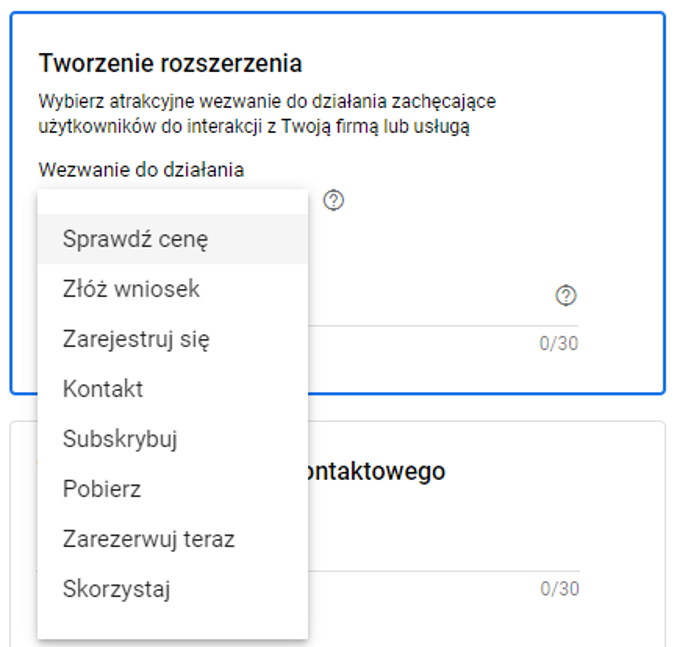Click the 'Wezwanie do działania' label
This screenshot has width=677, height=647.
pyautogui.click(x=141, y=169)
